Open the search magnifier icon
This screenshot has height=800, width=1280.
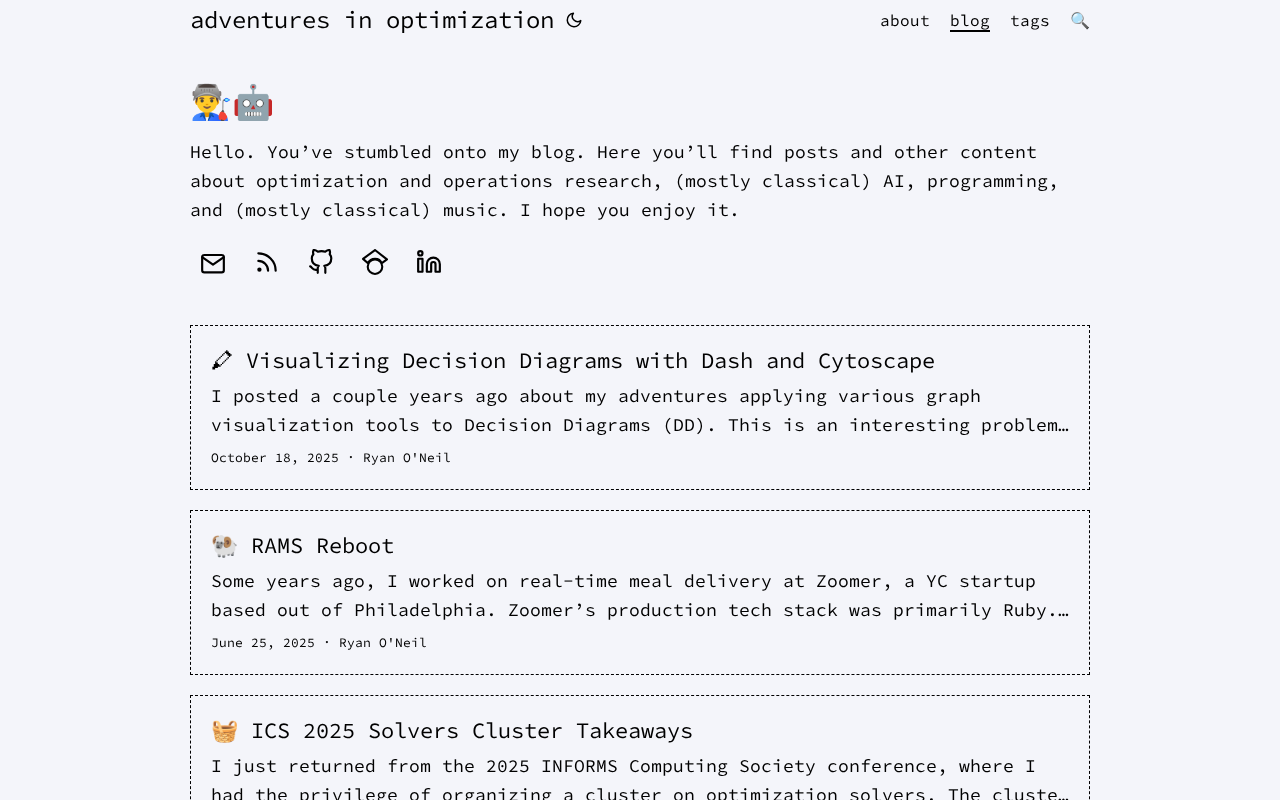point(1080,21)
